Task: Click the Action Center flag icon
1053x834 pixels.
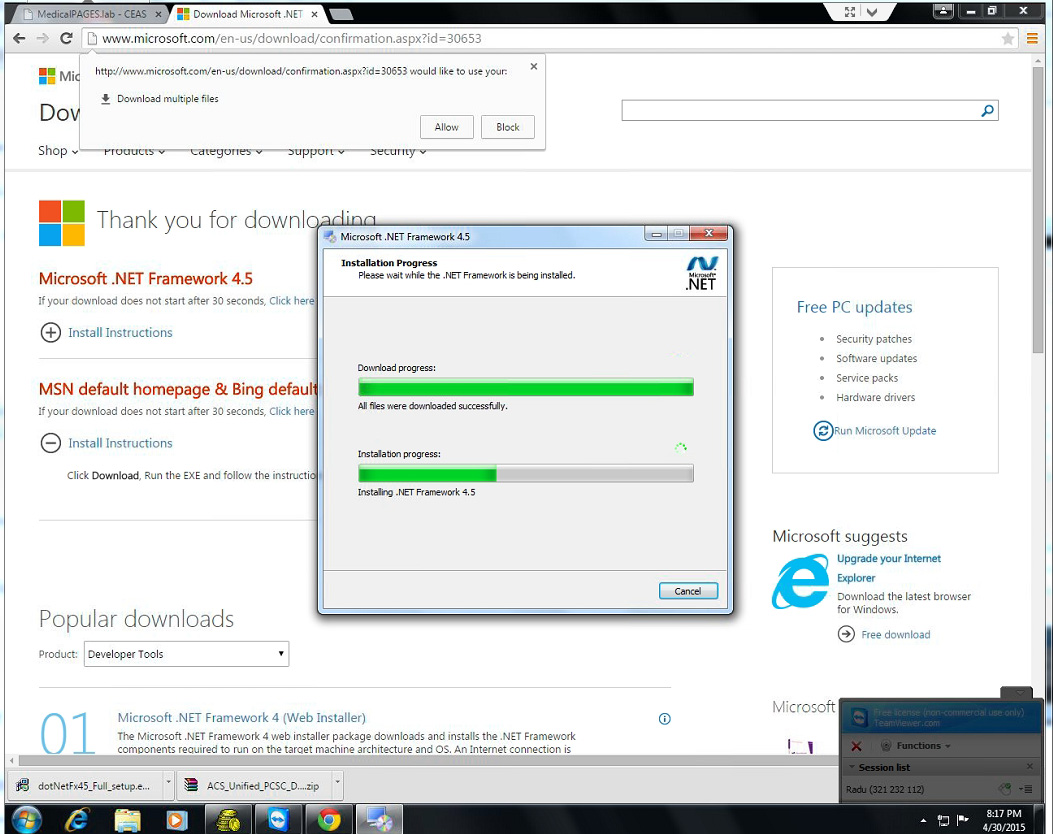Action: coord(963,820)
